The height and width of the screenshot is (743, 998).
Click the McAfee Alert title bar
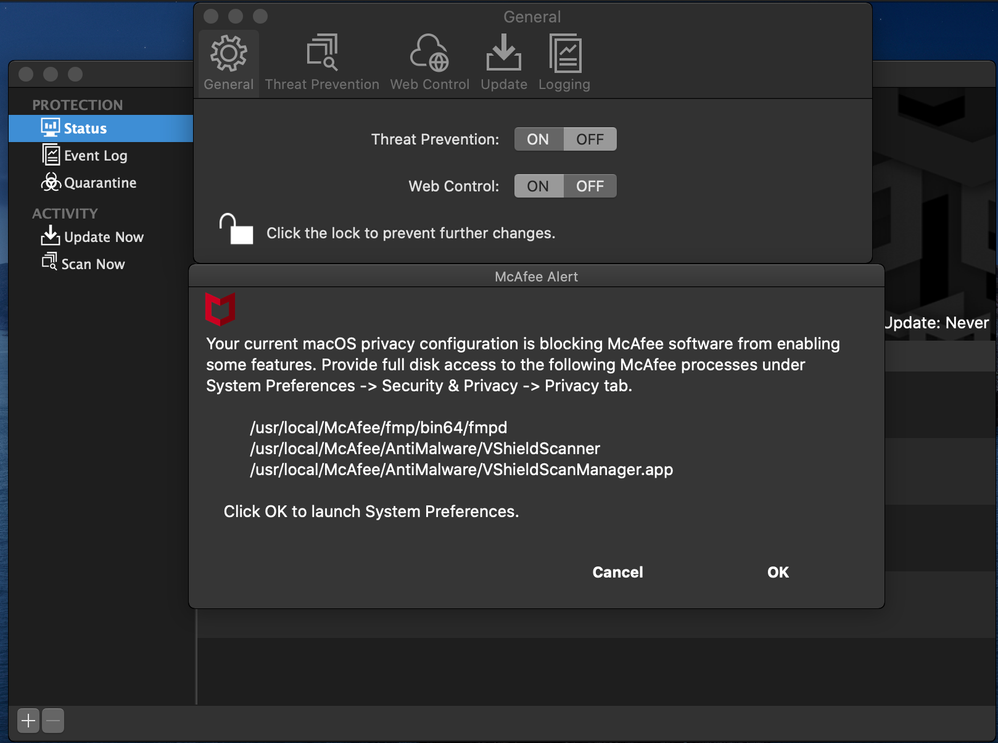click(537, 276)
